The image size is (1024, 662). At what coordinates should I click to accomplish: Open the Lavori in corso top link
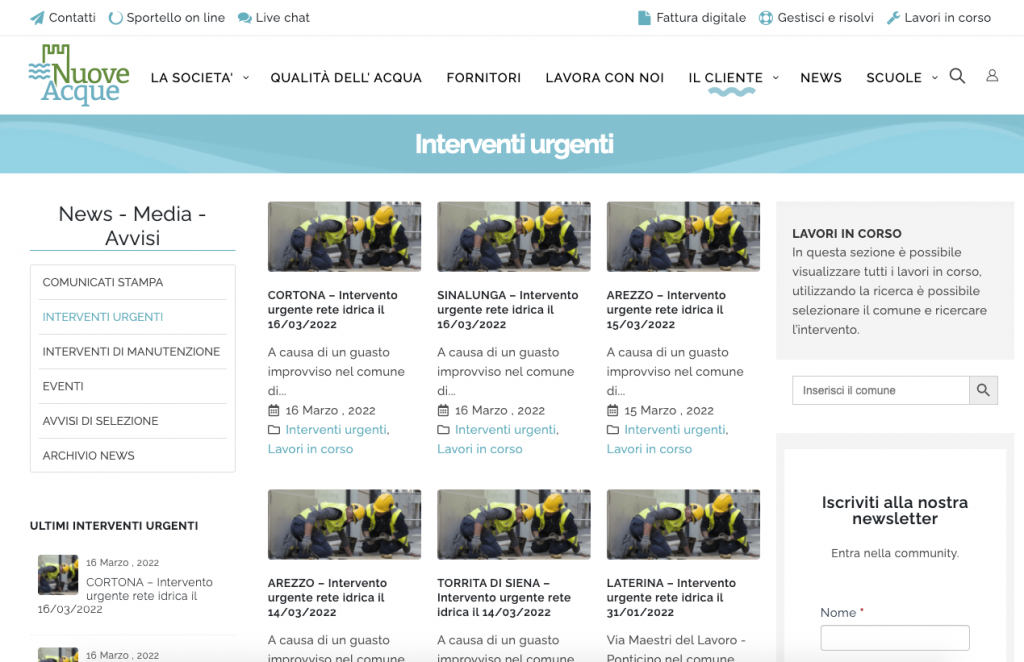948,18
